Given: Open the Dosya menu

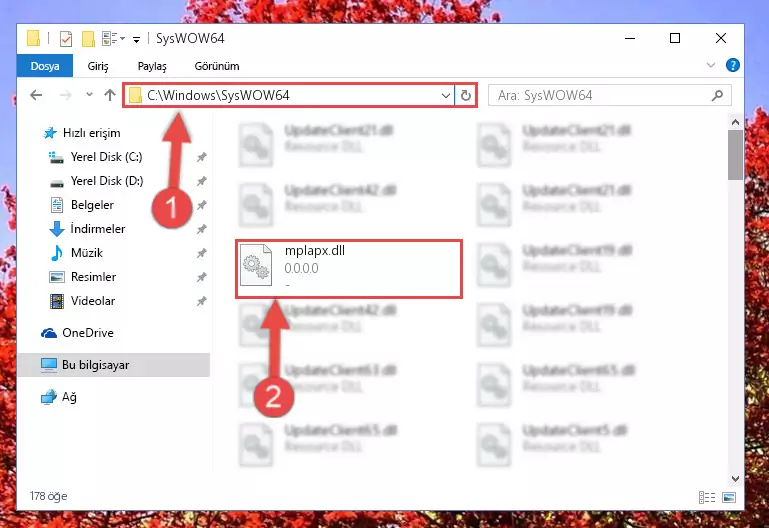Looking at the screenshot, I should click(x=45, y=66).
